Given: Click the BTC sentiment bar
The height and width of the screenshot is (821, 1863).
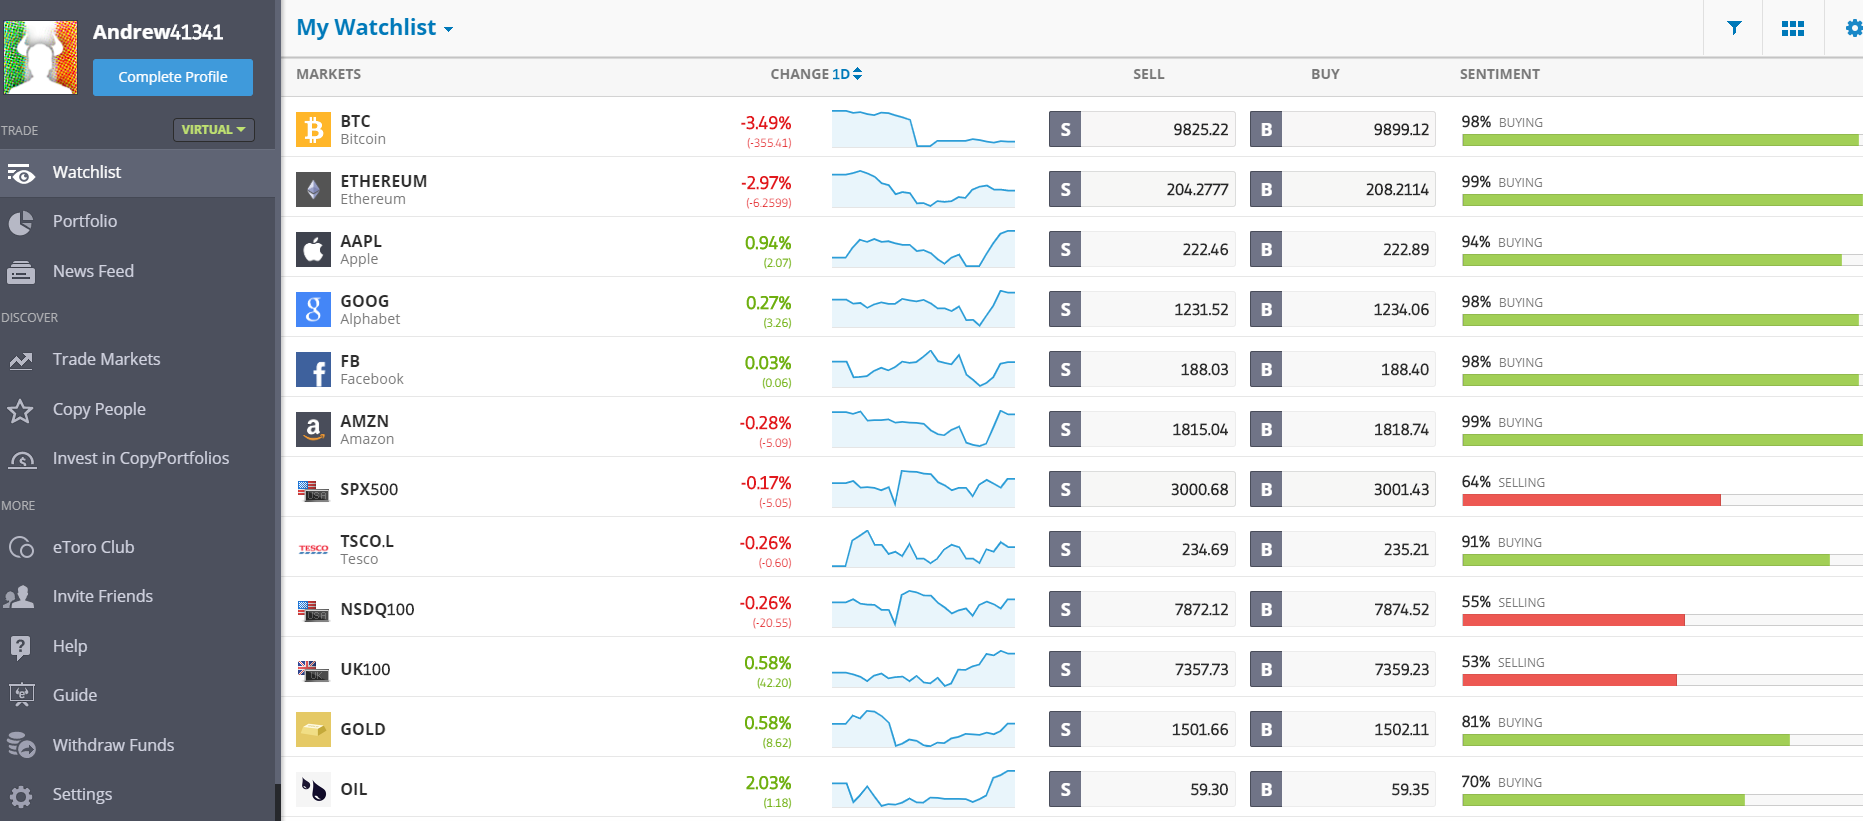Looking at the screenshot, I should pyautogui.click(x=1662, y=140).
